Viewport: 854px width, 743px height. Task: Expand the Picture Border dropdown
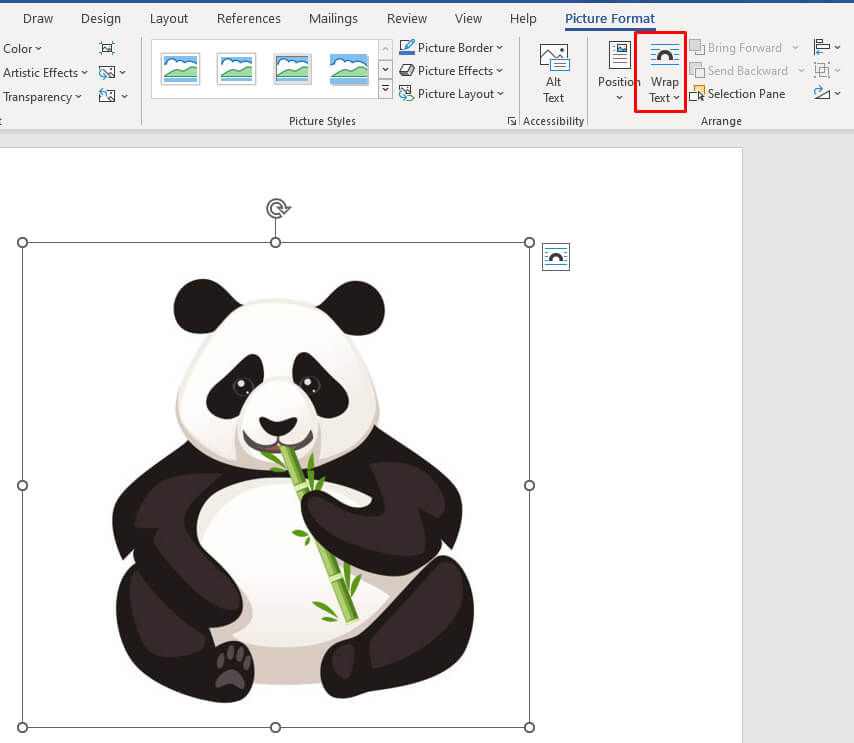(x=451, y=48)
